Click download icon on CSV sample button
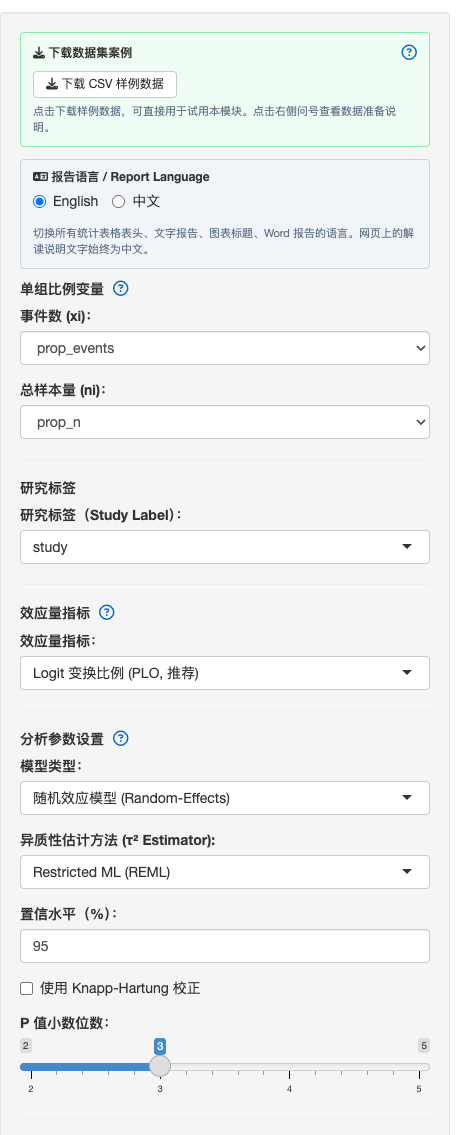470x1135 pixels. pos(52,84)
